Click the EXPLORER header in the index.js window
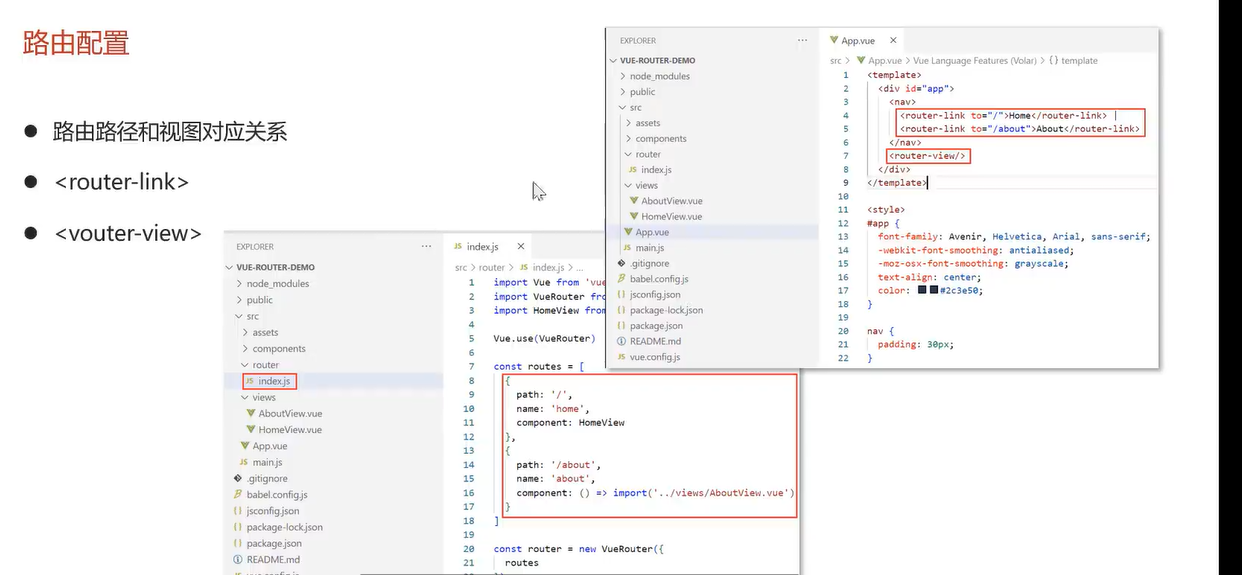This screenshot has width=1242, height=575. tap(255, 246)
